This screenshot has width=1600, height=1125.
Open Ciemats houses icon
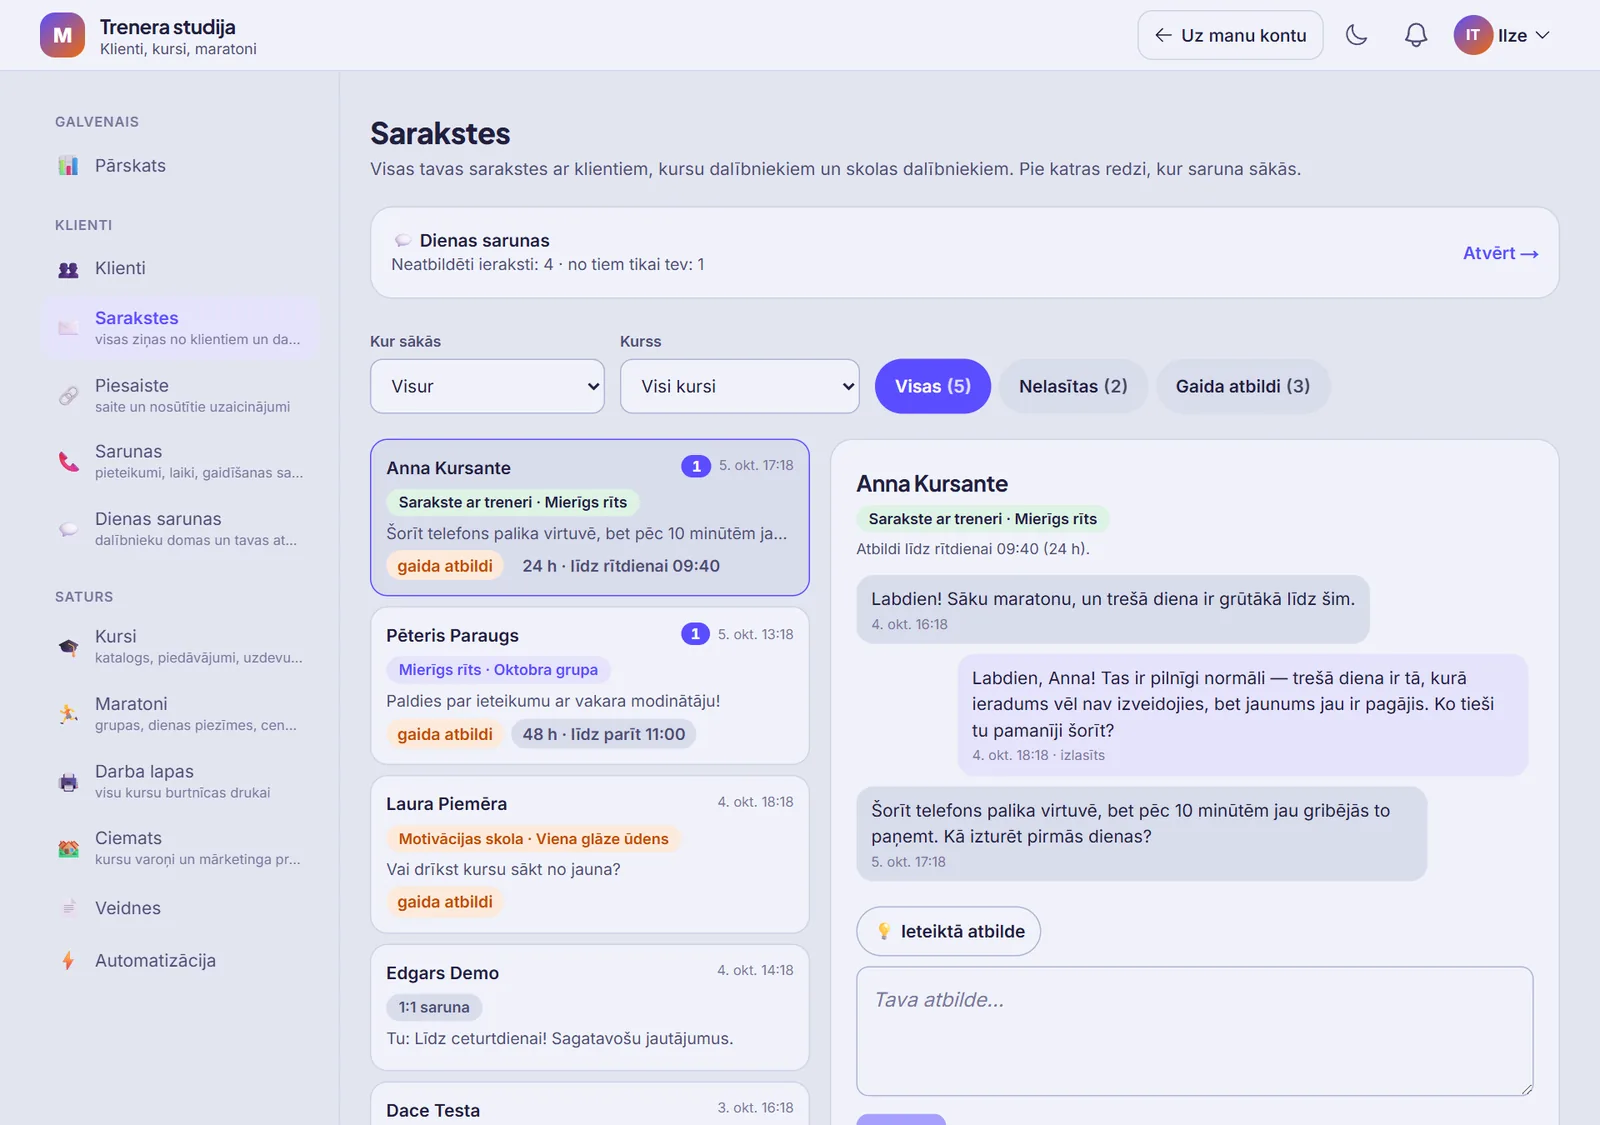(x=68, y=849)
